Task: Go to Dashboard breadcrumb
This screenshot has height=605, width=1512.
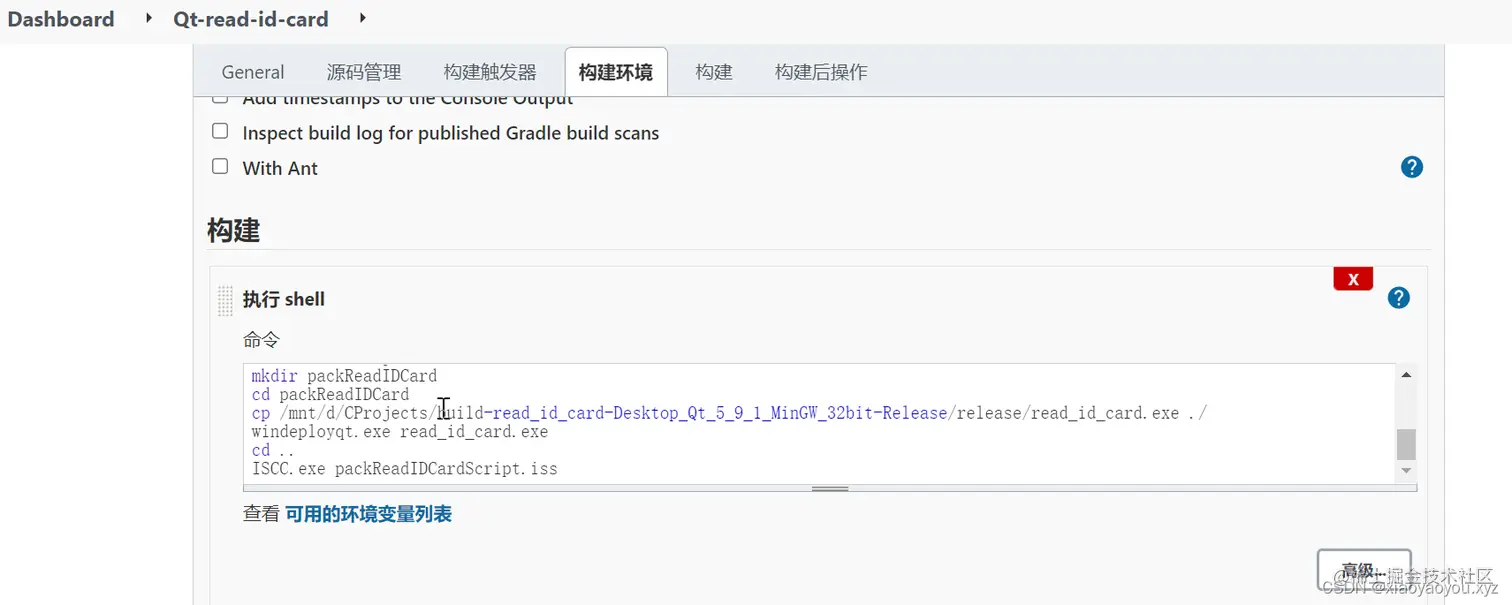Action: coord(61,19)
